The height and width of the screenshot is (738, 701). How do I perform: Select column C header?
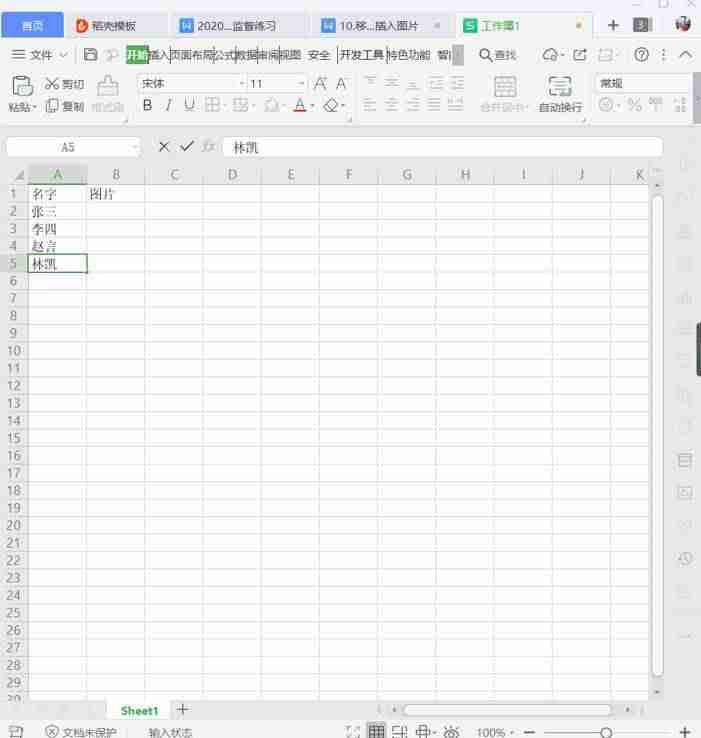[174, 175]
